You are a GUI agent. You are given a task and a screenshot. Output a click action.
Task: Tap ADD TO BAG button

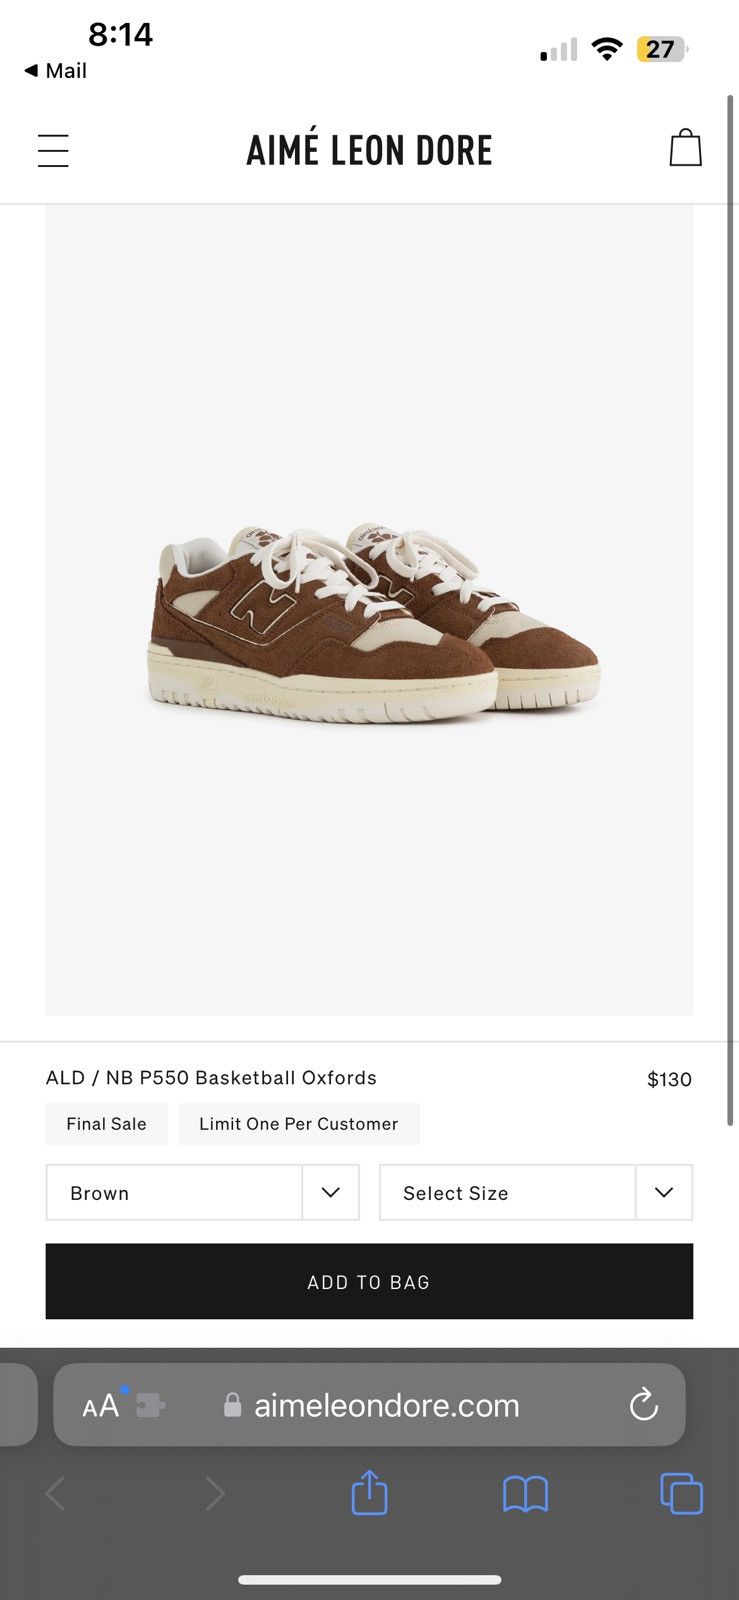click(x=369, y=1281)
